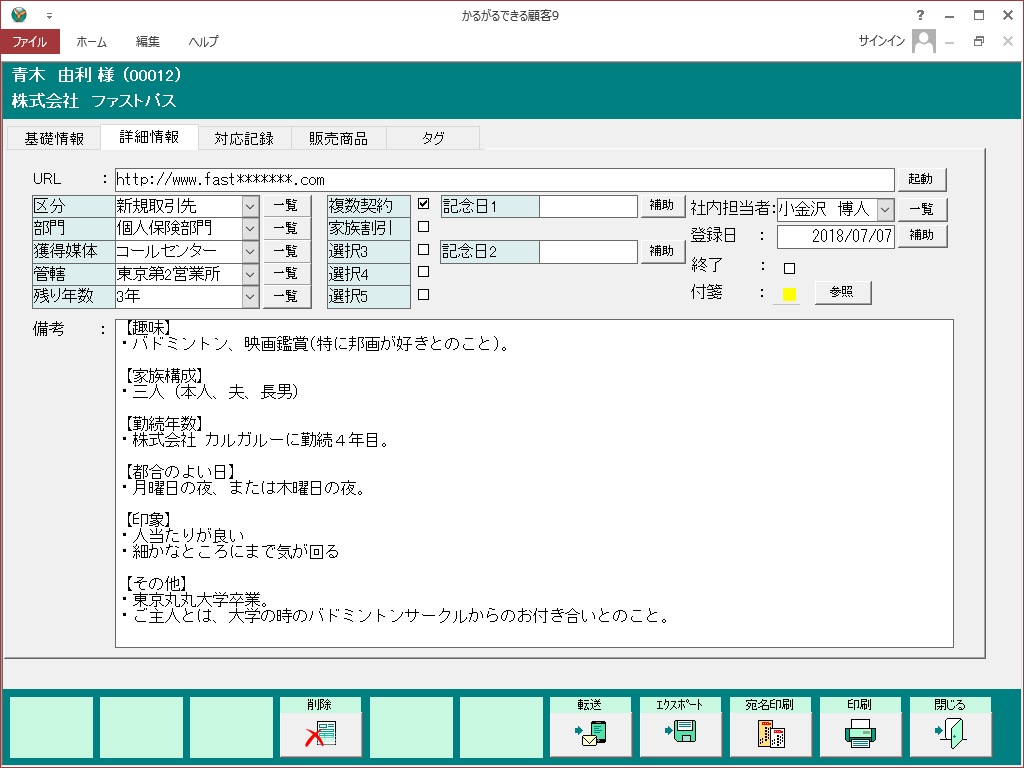
Task: Click the エクスポート export disk icon
Action: coord(680,731)
